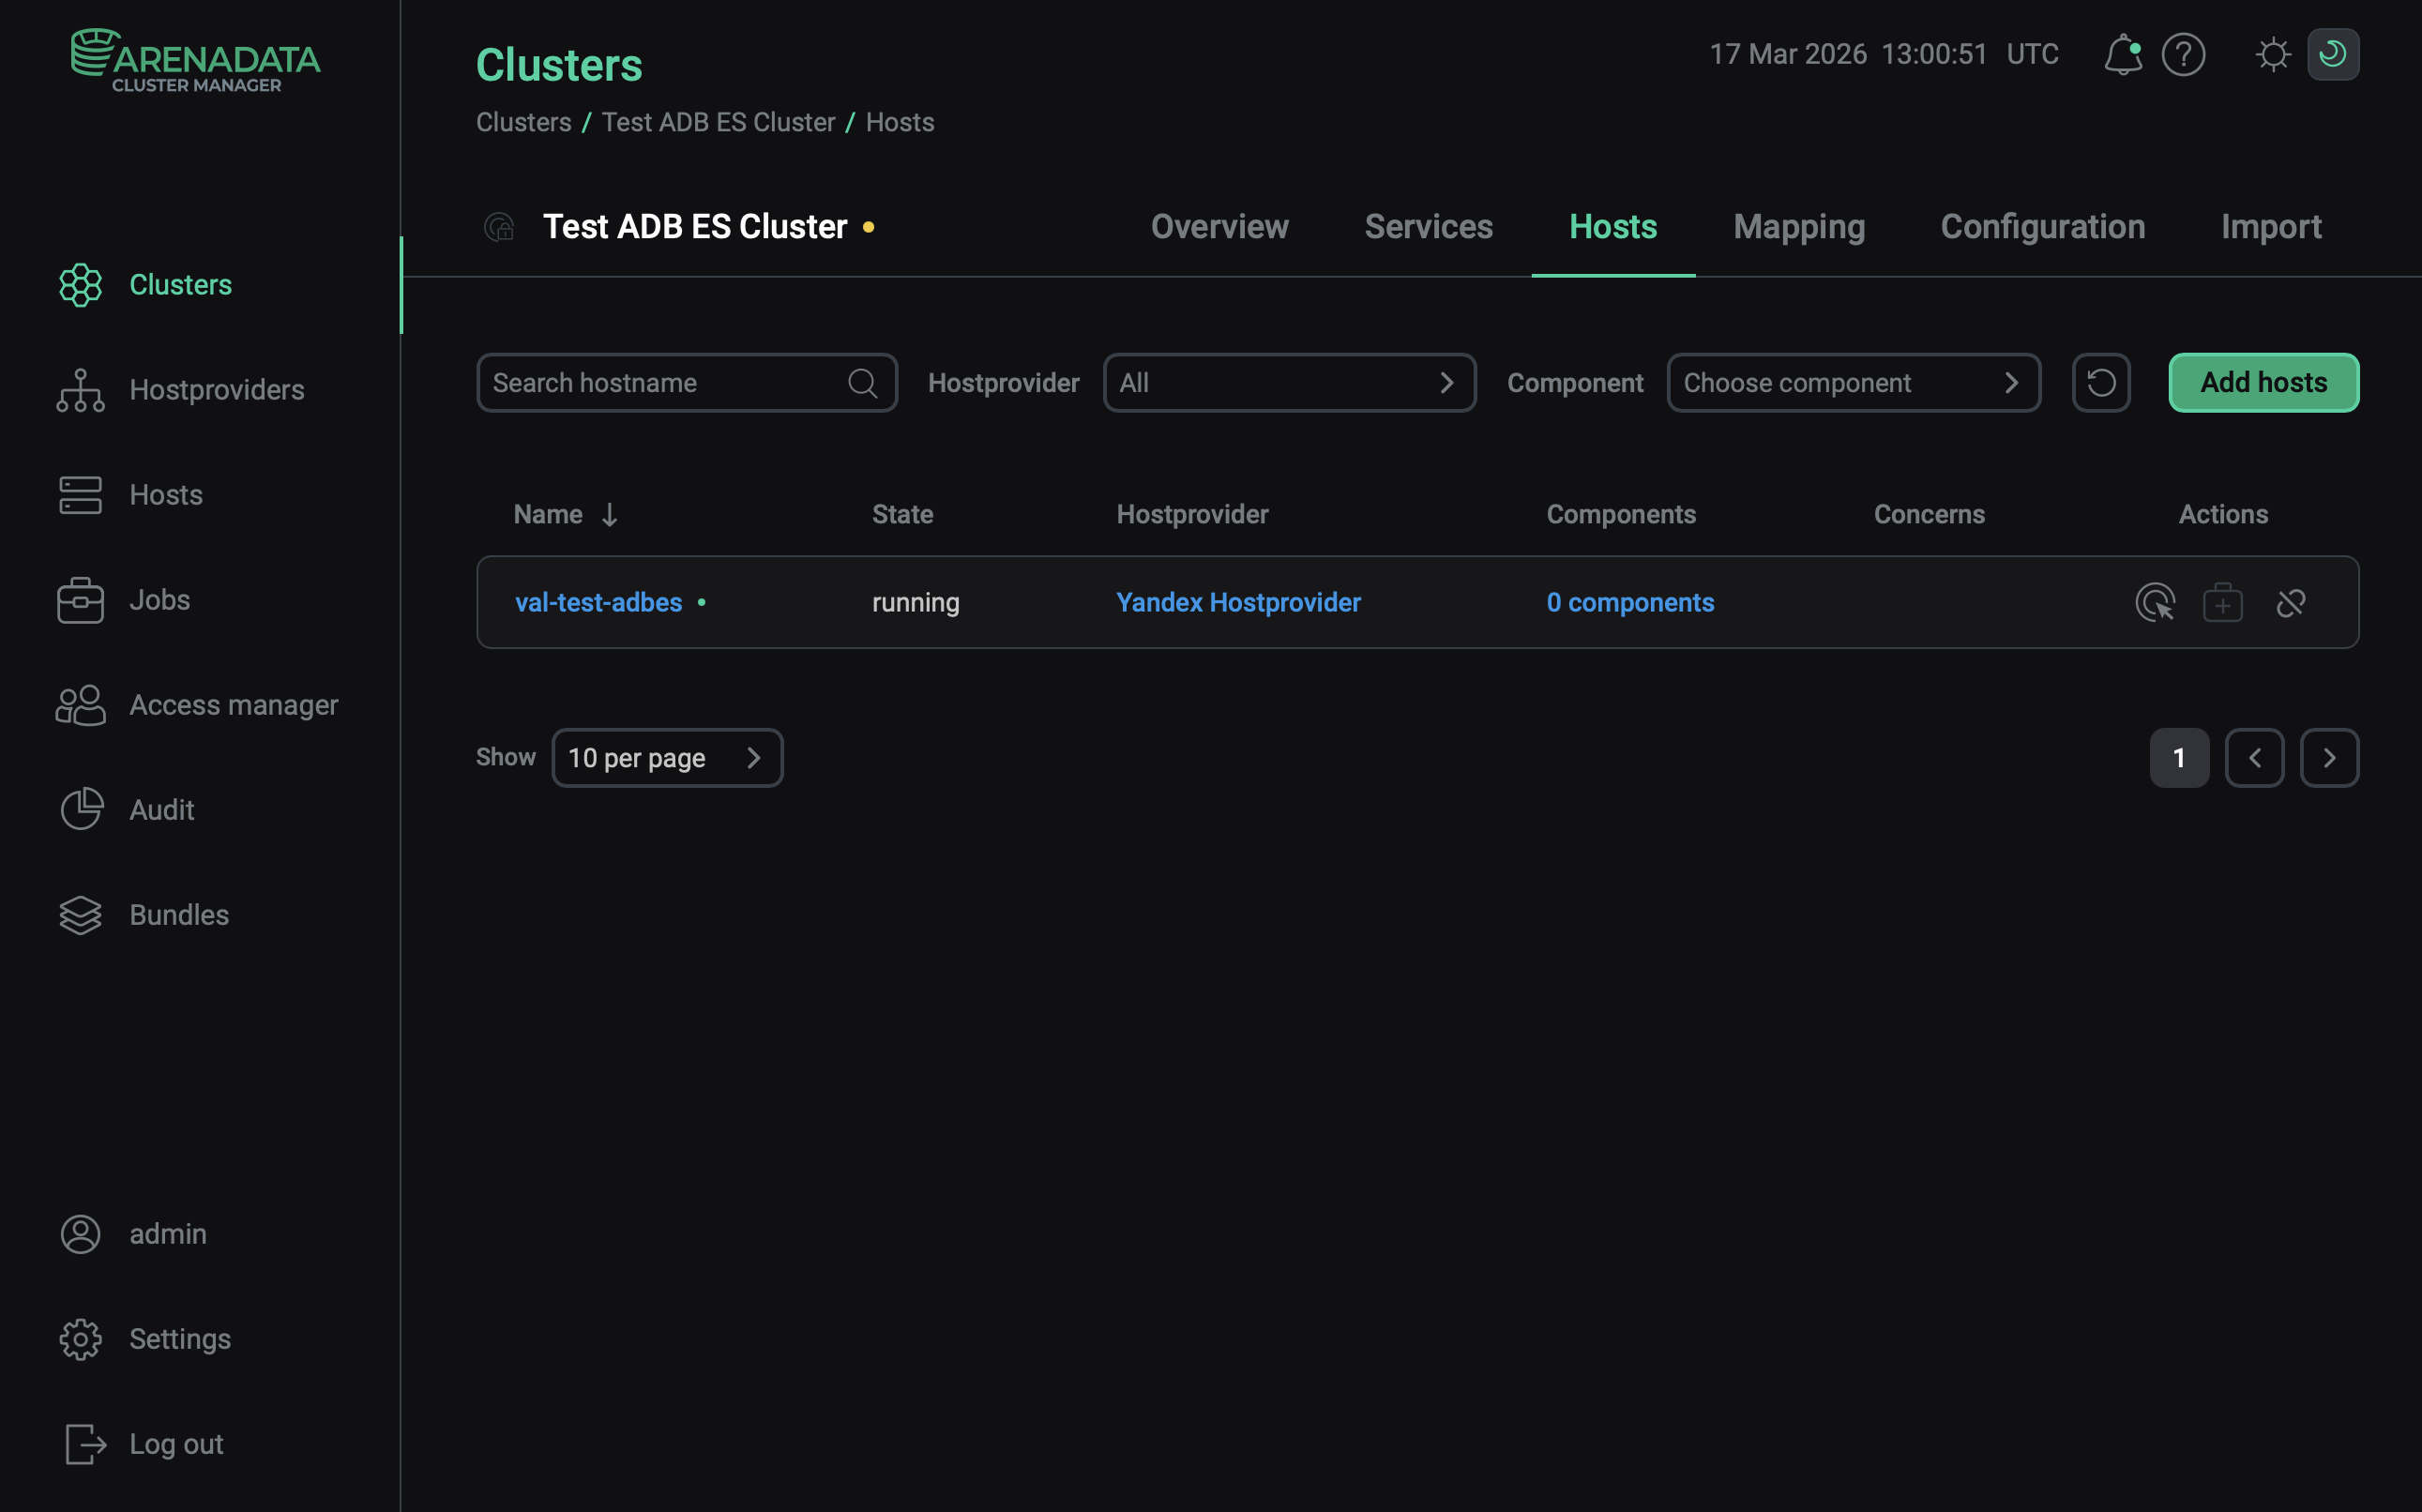The image size is (2422, 1512).
Task: Run an action on host val-test-adbes
Action: pos(2155,602)
